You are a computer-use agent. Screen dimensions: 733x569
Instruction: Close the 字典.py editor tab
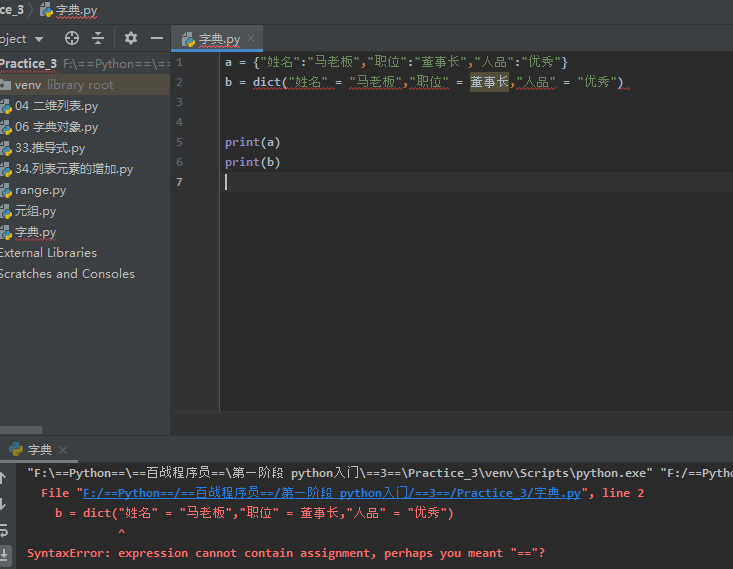(251, 38)
